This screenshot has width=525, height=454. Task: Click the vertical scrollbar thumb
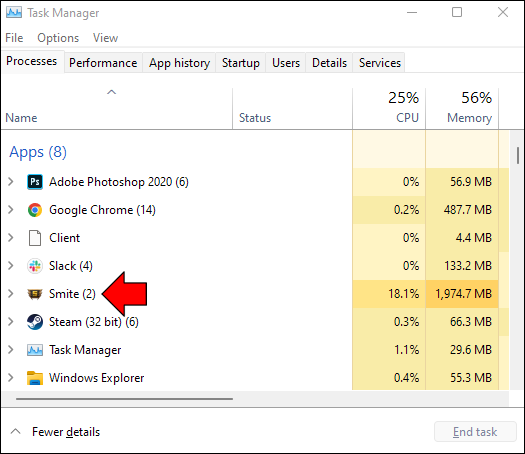518,155
